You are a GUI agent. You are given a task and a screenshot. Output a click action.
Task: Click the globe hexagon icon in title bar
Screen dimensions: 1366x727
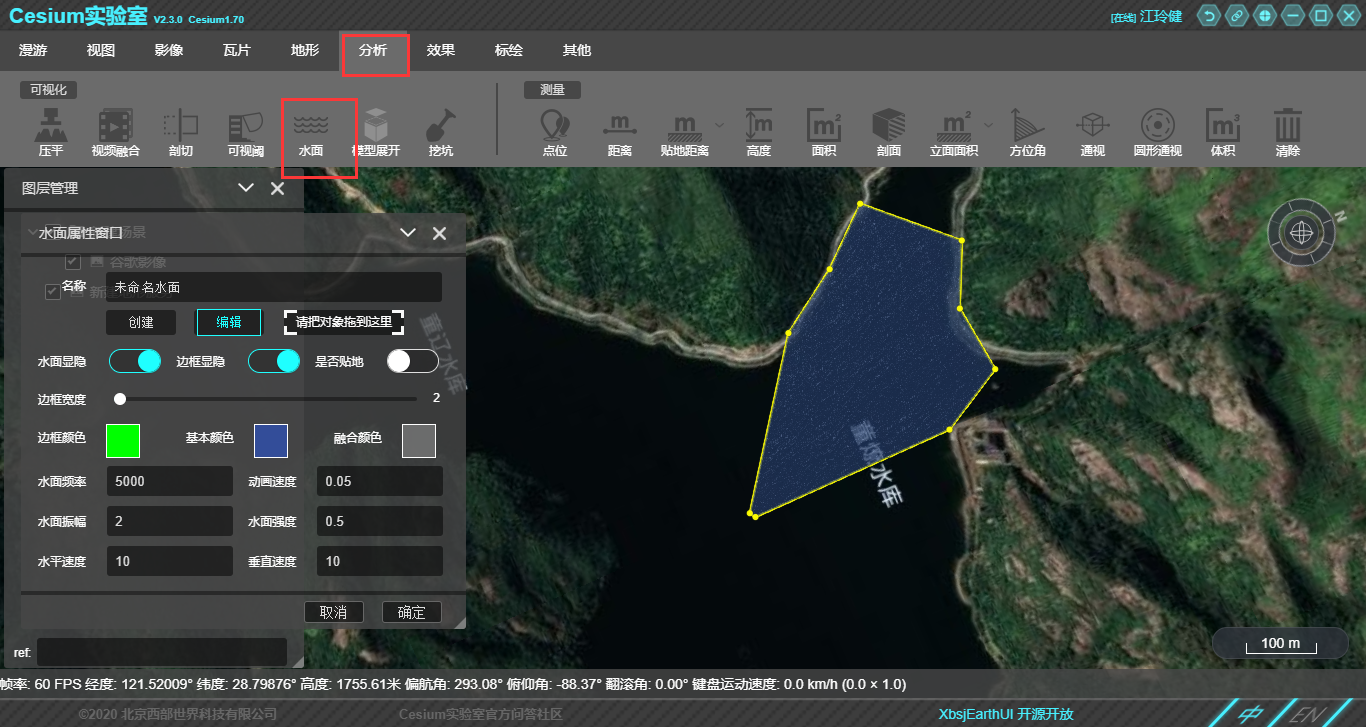tap(1265, 16)
